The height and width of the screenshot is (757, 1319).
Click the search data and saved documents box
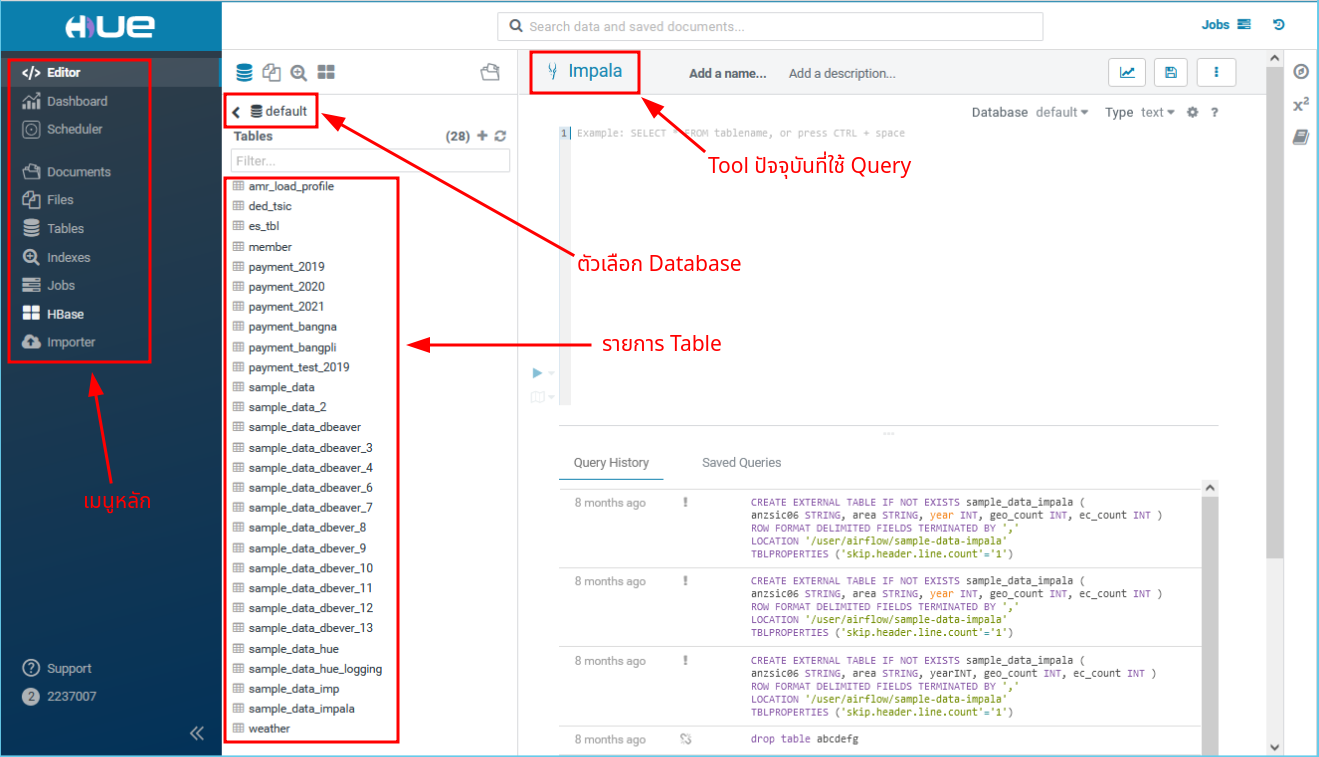[770, 27]
